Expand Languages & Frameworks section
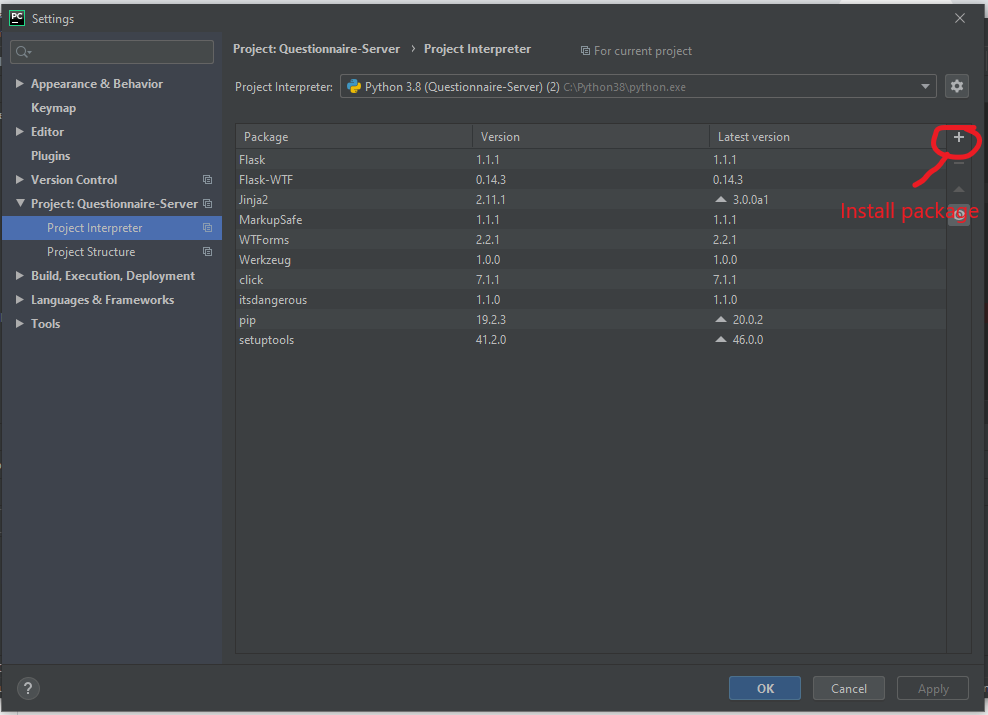 [20, 299]
